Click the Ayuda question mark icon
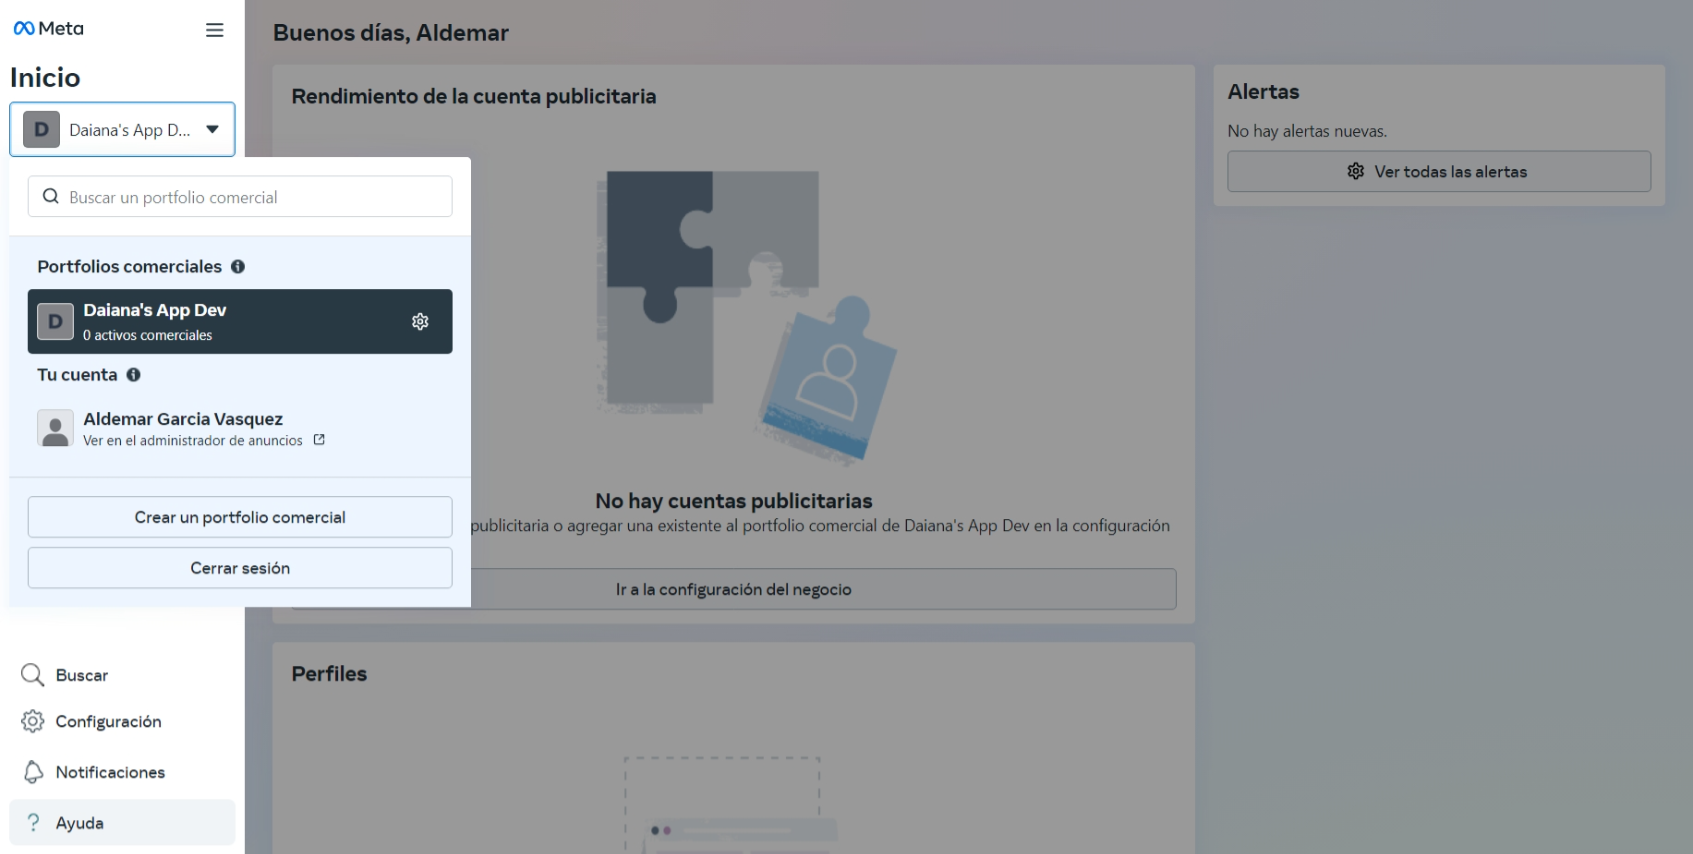Image resolution: width=1693 pixels, height=854 pixels. [33, 823]
